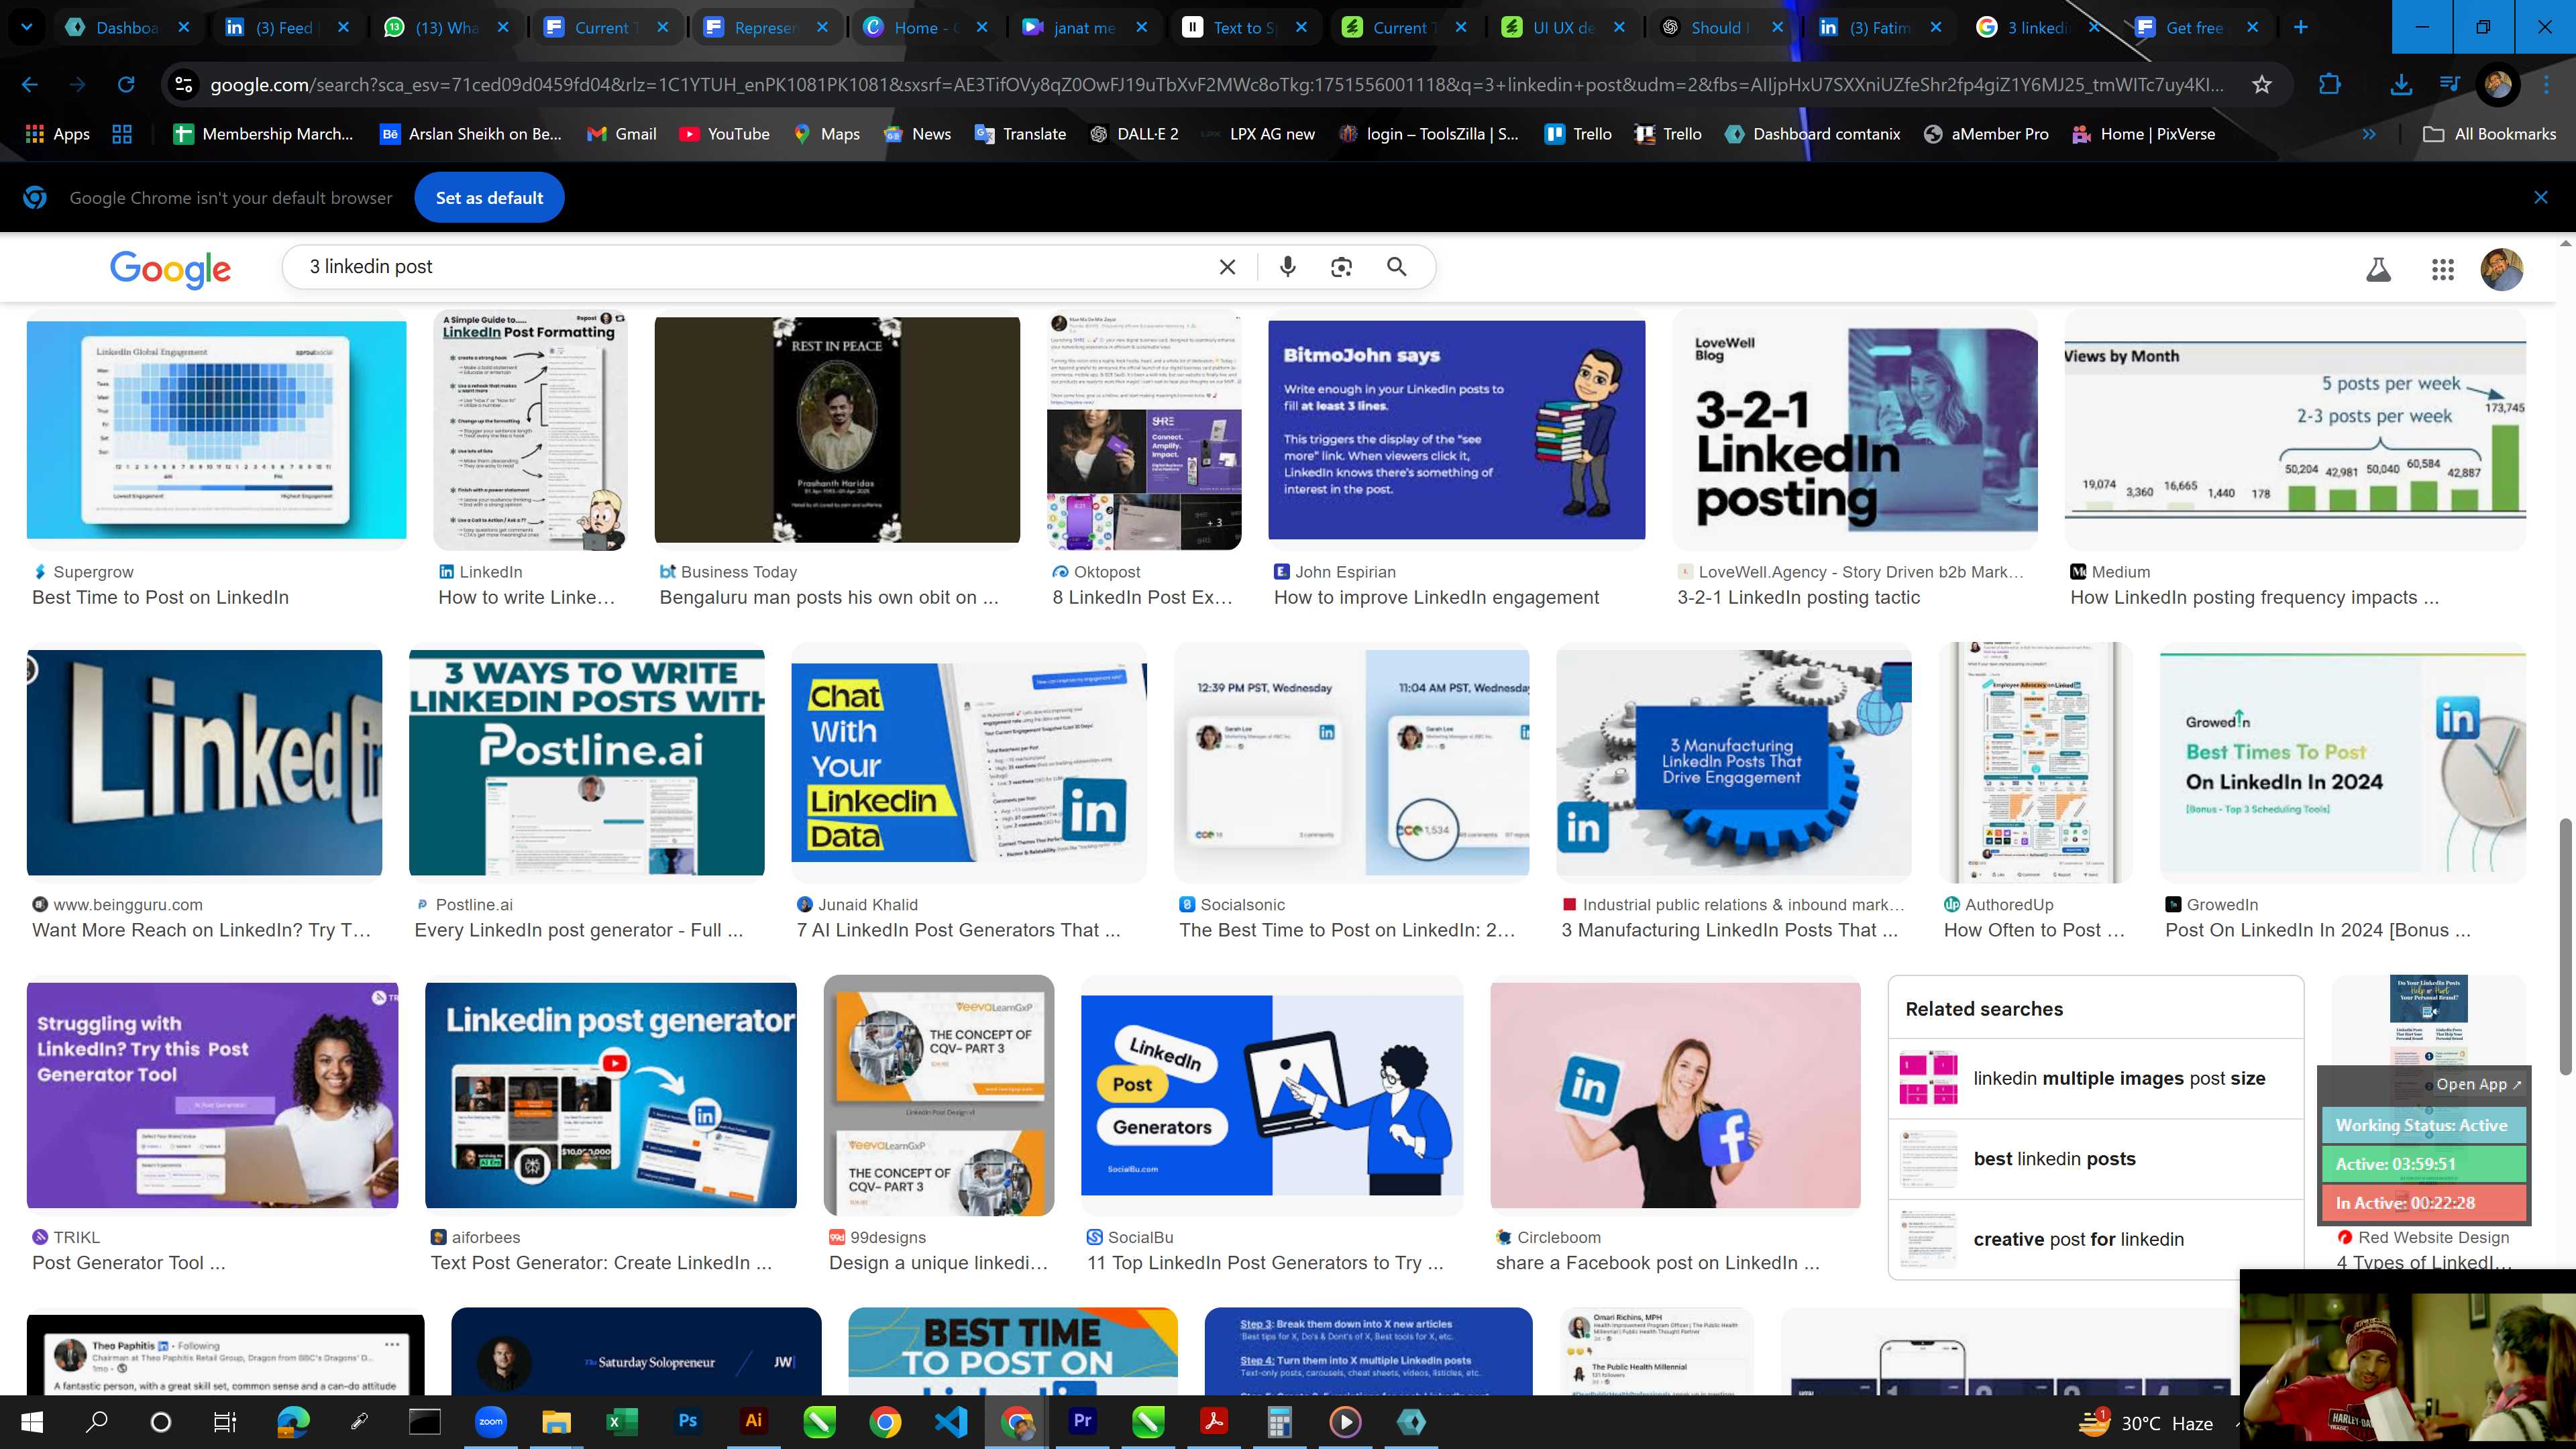Open Google account profile picture

pos(2501,269)
